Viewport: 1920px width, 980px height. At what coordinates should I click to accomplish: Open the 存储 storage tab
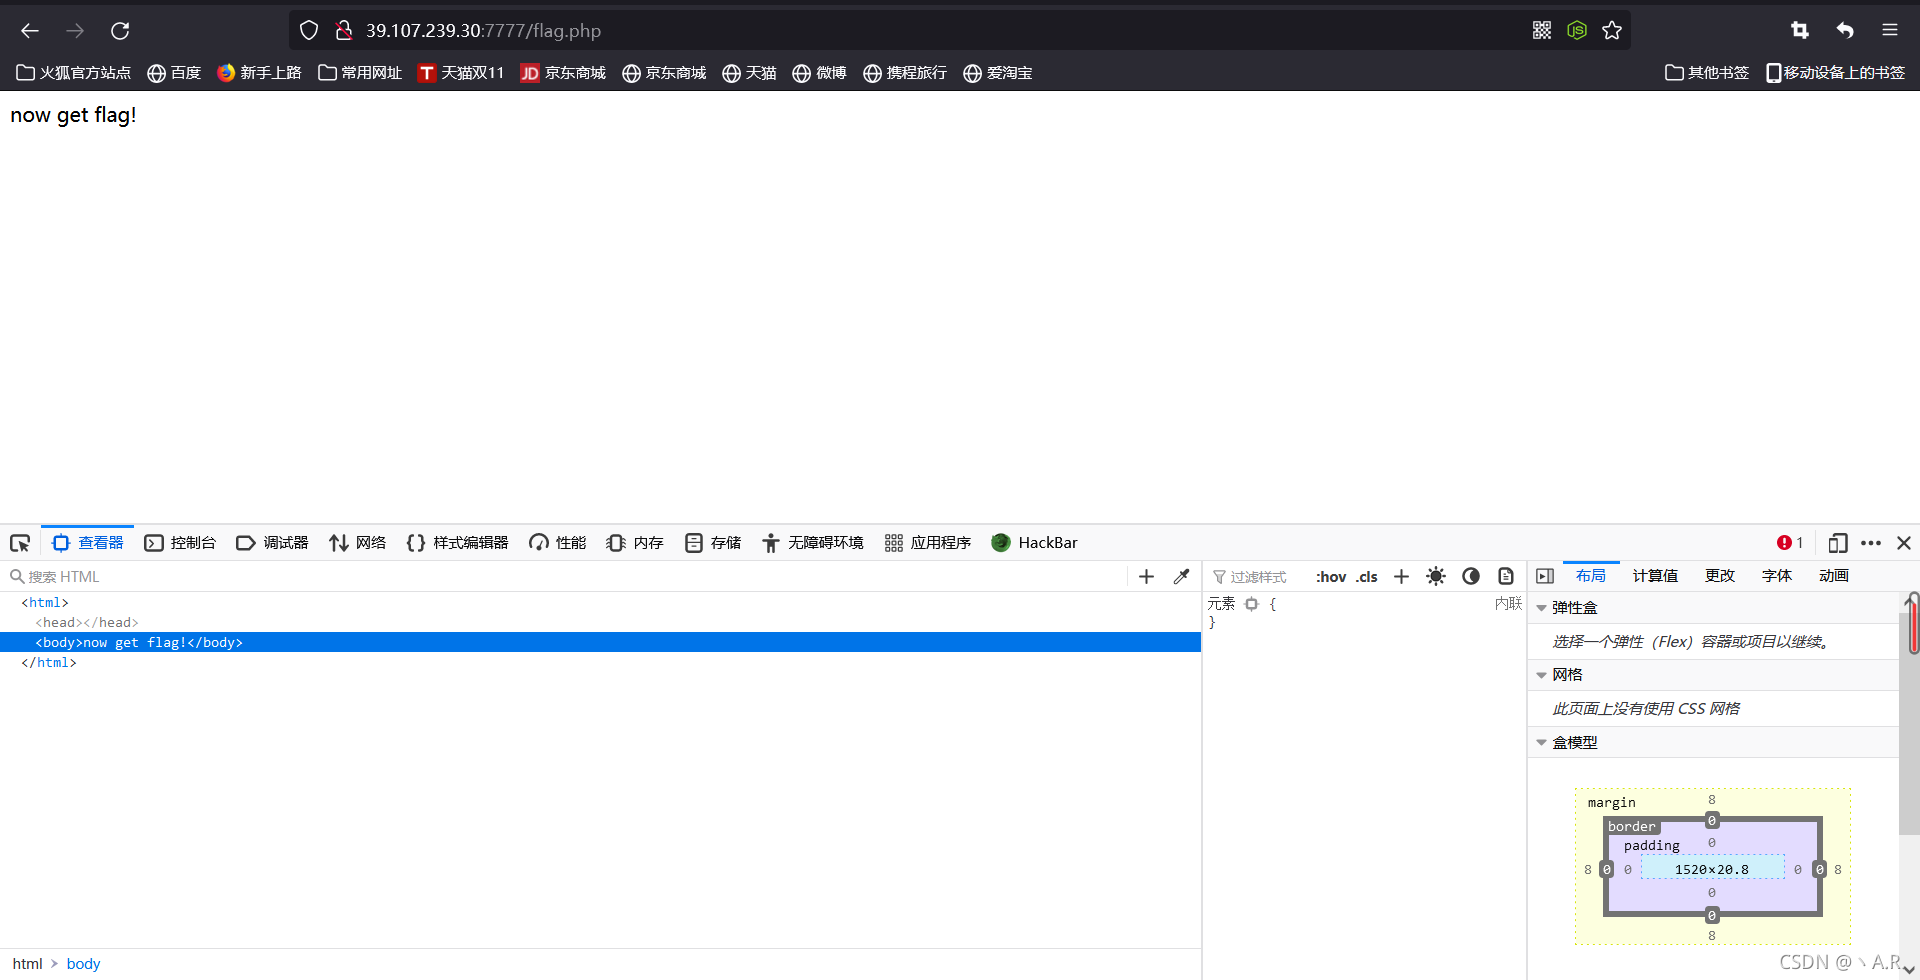713,543
